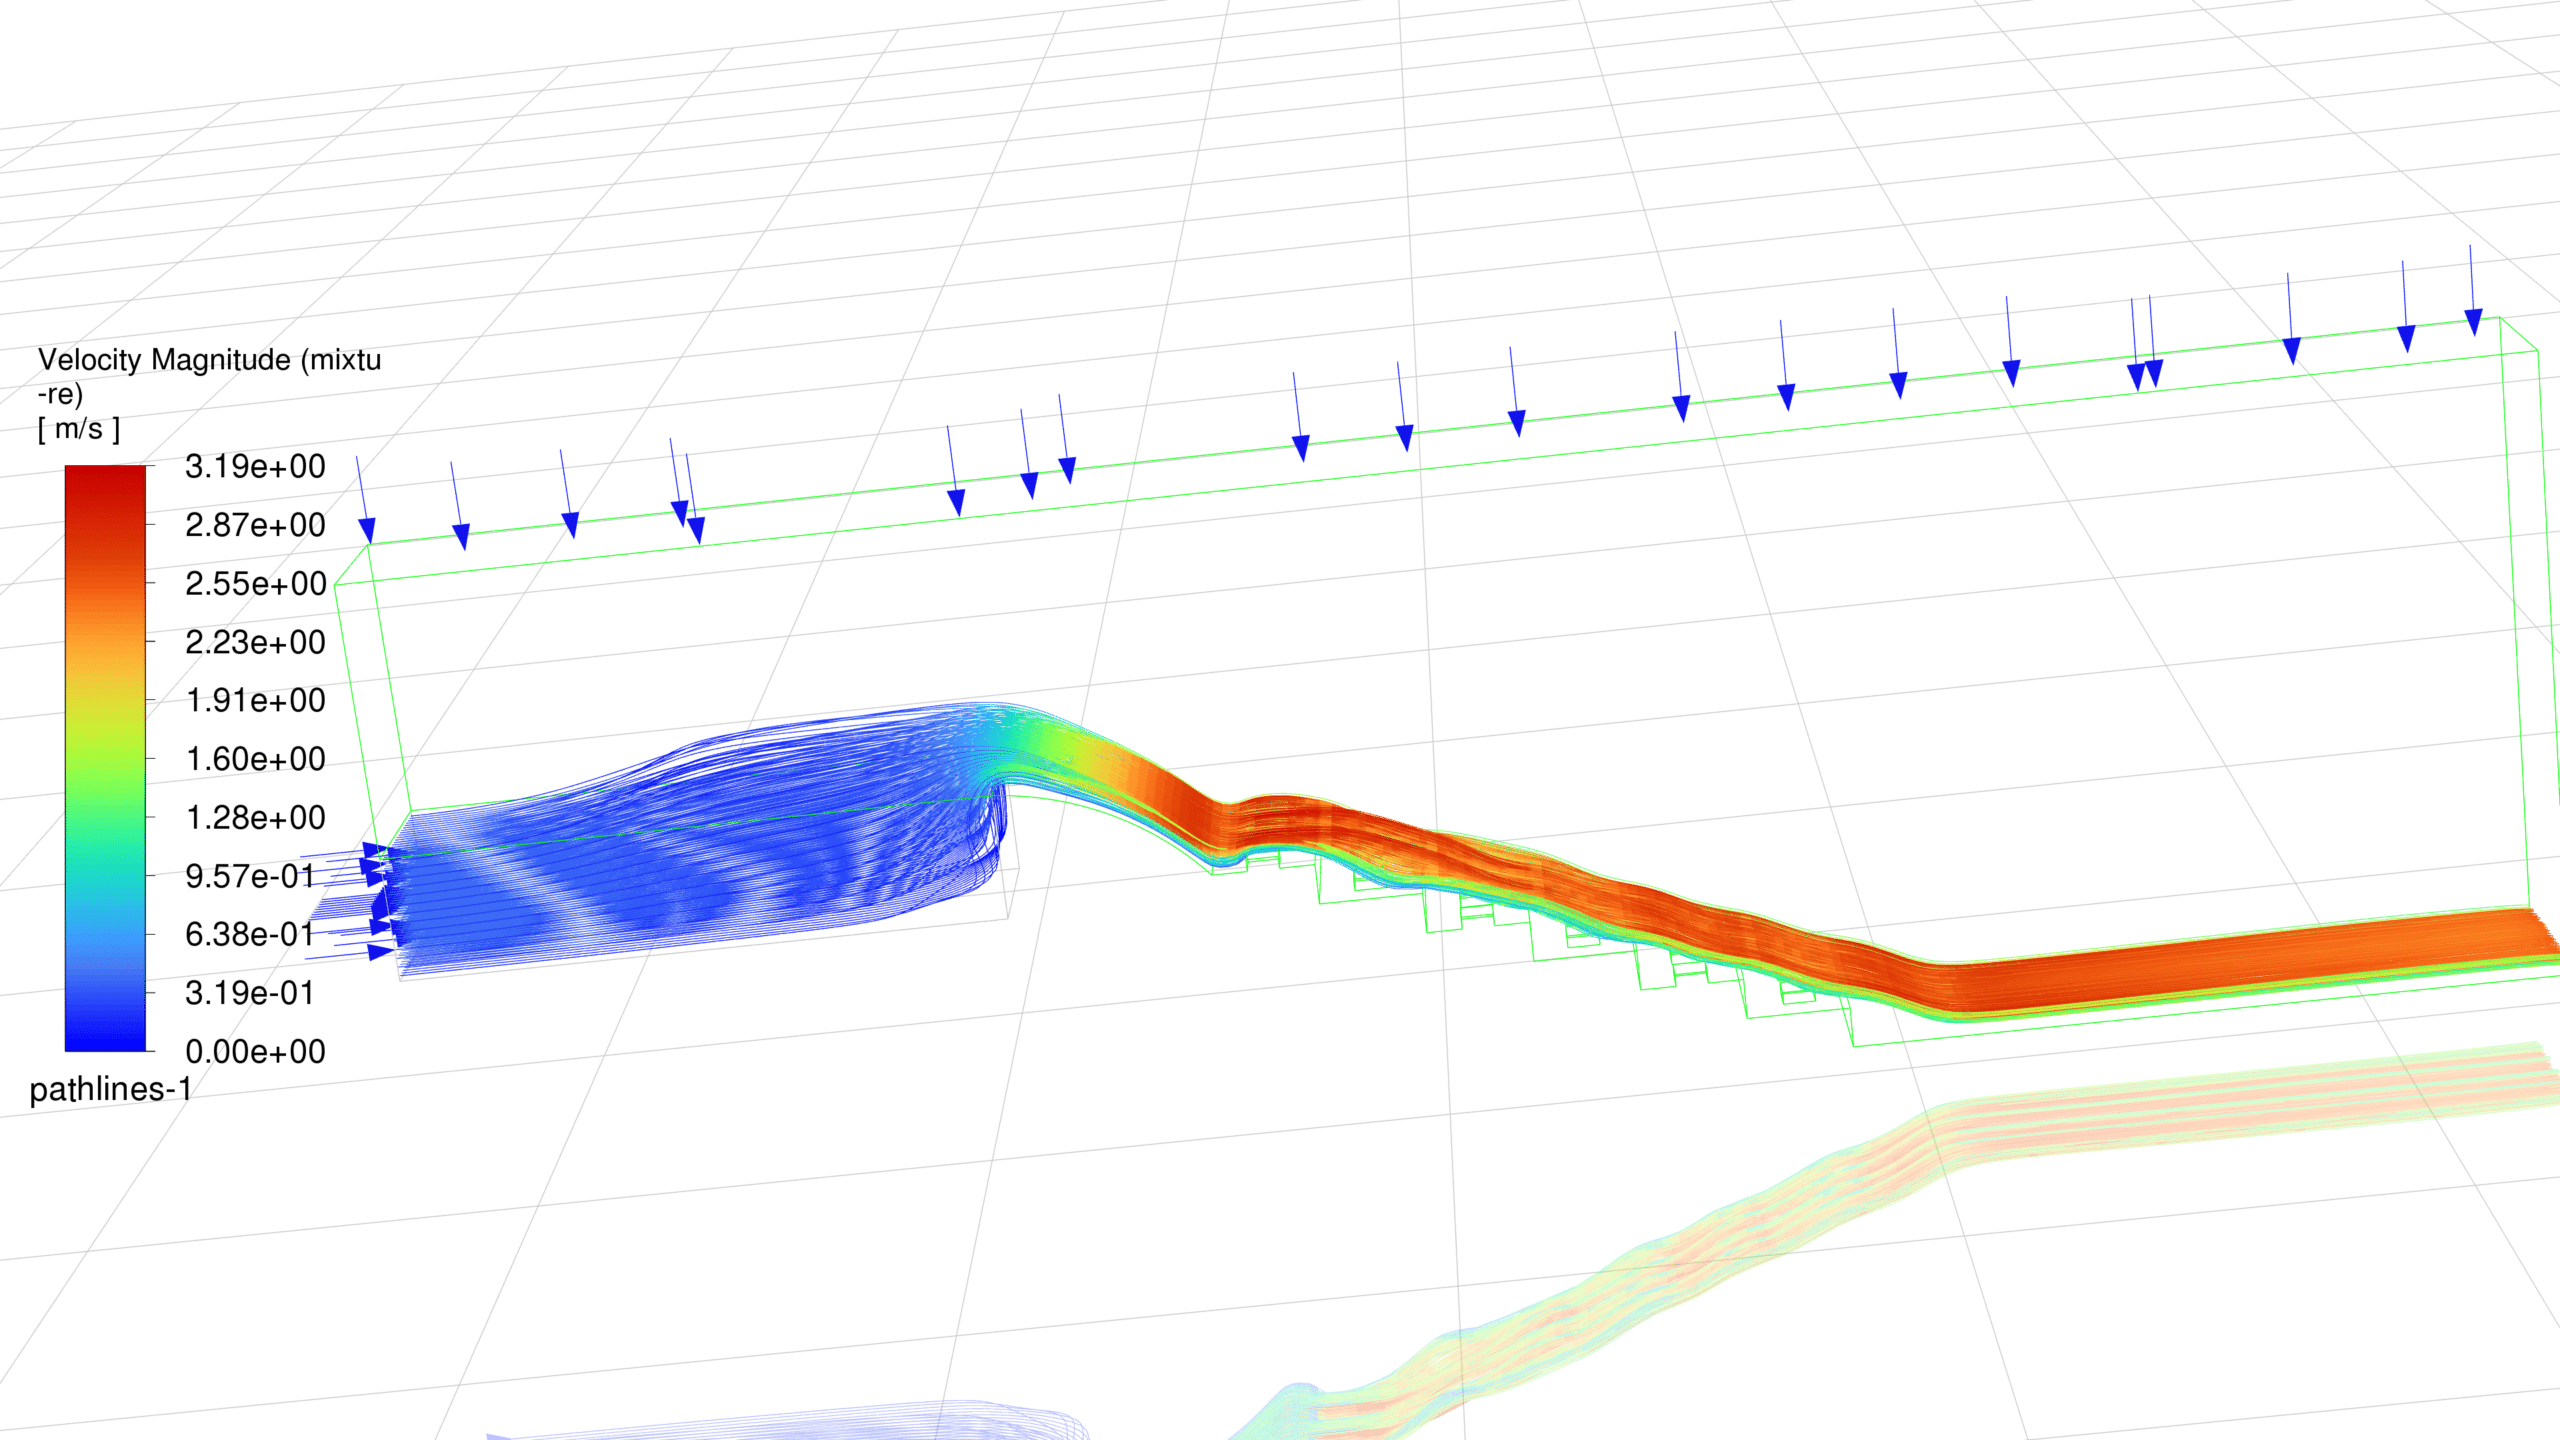Viewport: 2560px width, 1440px height.
Task: Click the 1.60e+00 legend tick label
Action: pos(255,760)
